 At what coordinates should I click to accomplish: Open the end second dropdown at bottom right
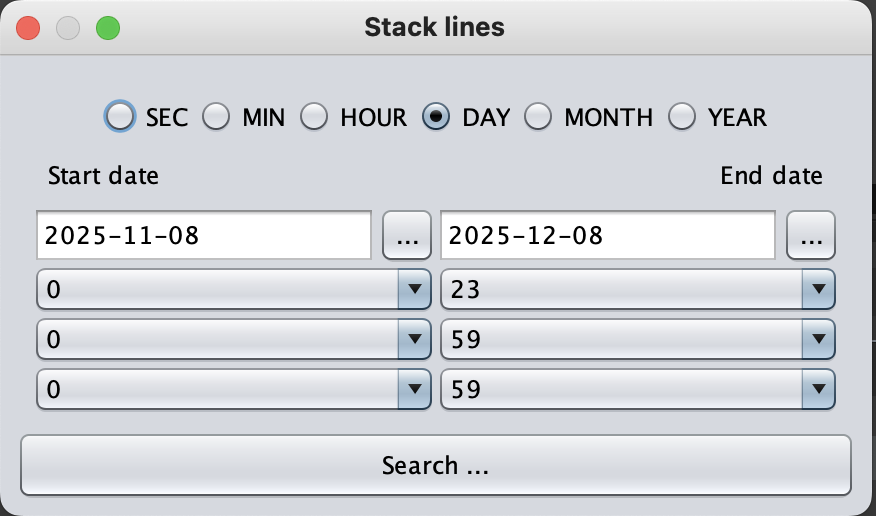818,389
